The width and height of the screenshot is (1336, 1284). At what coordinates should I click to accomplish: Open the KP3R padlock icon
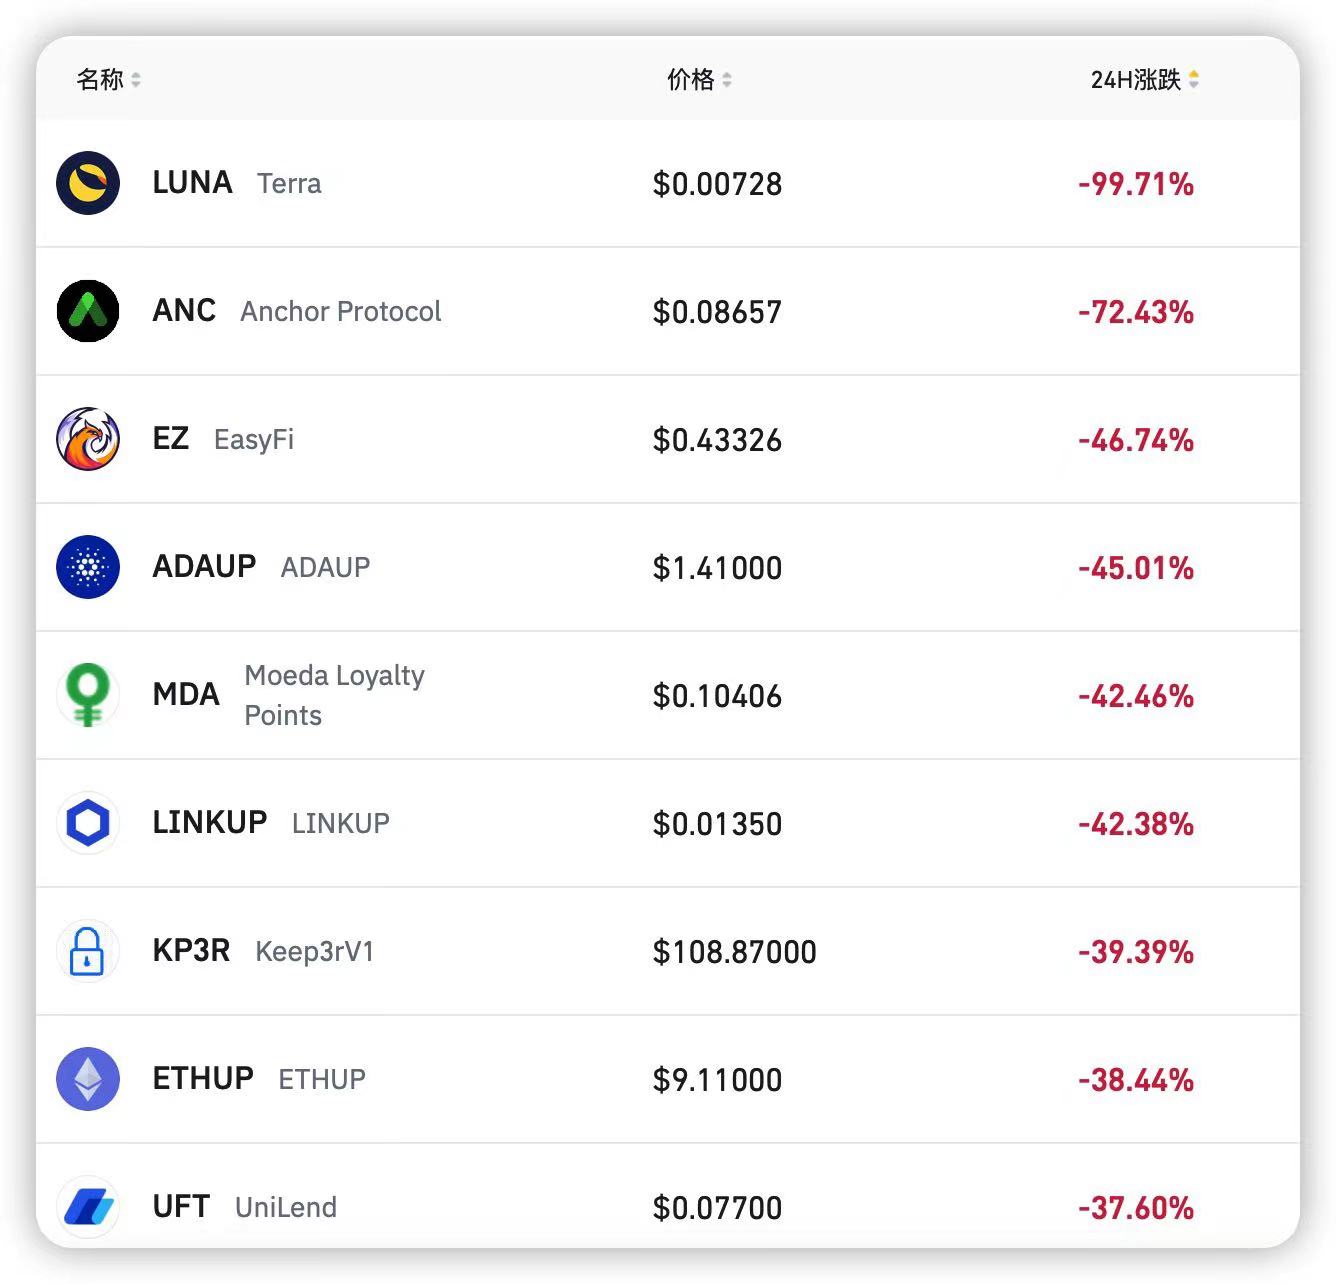click(88, 951)
